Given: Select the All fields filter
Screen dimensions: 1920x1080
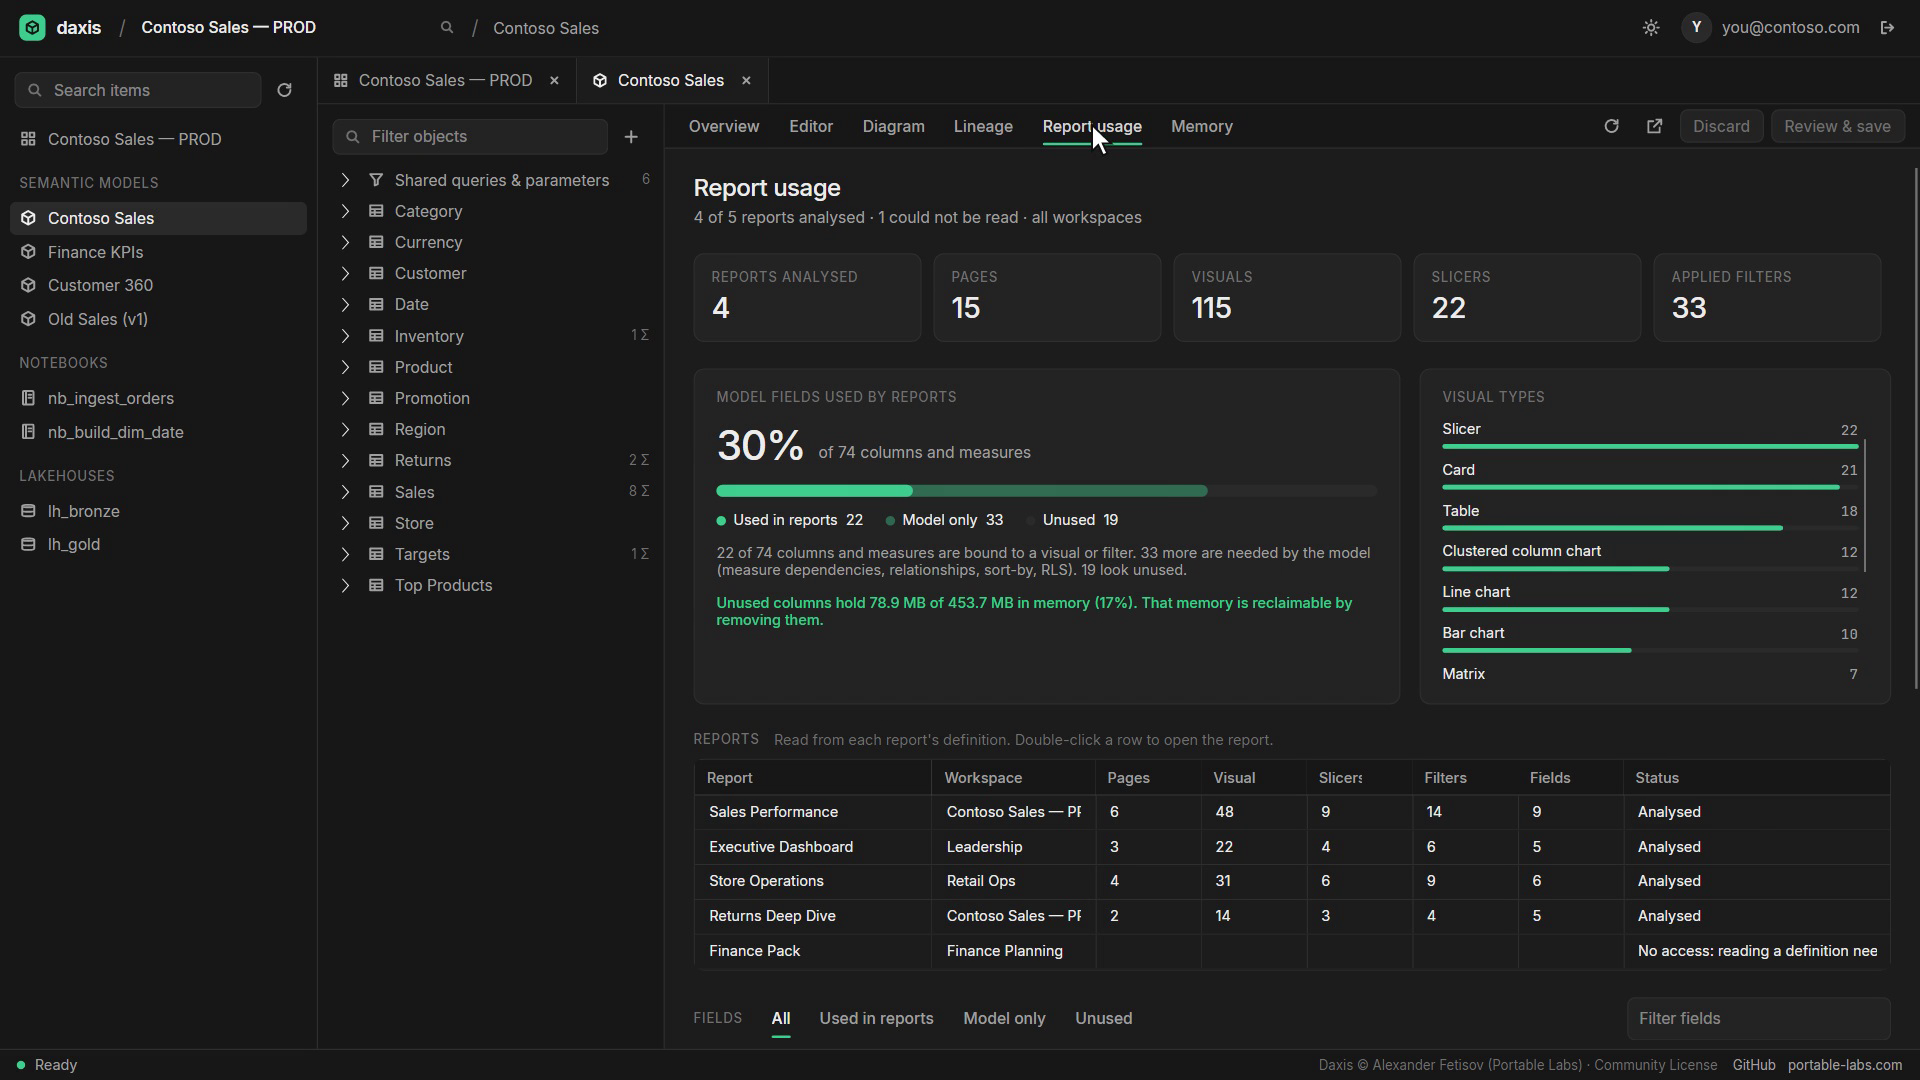Looking at the screenshot, I should pyautogui.click(x=781, y=1018).
